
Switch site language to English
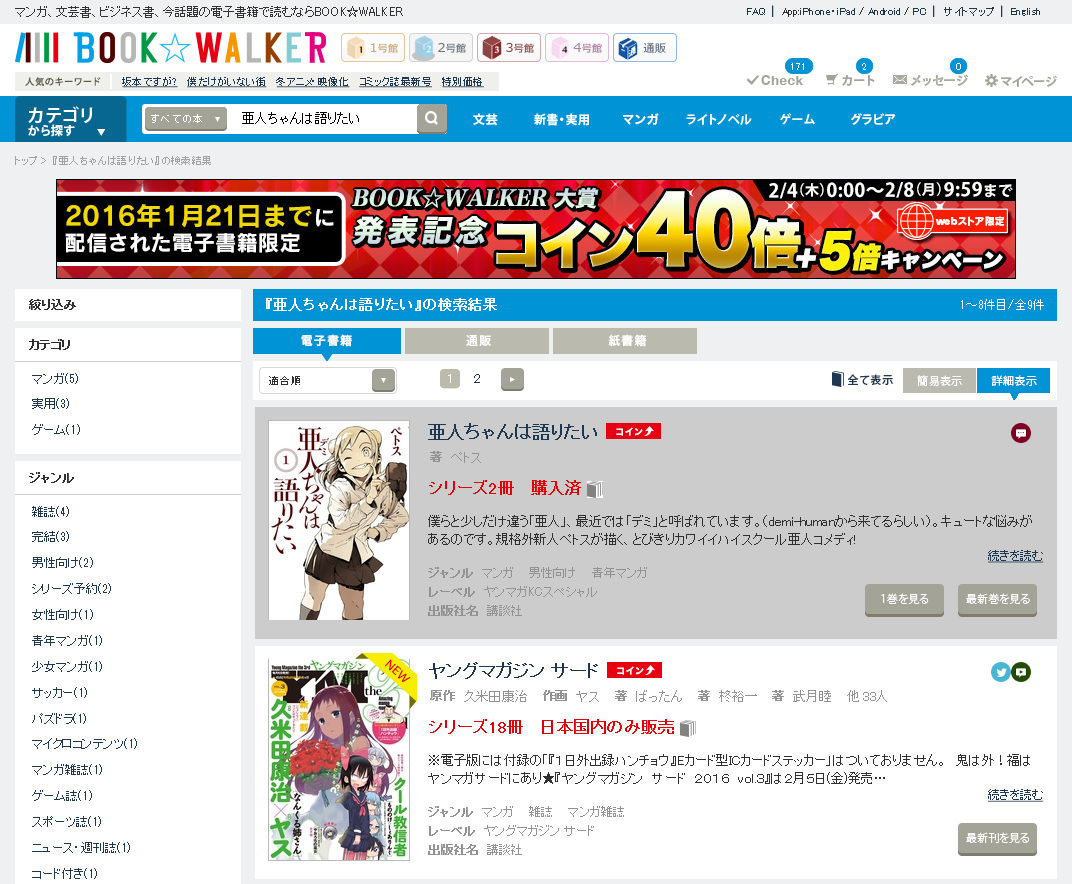(x=1025, y=12)
